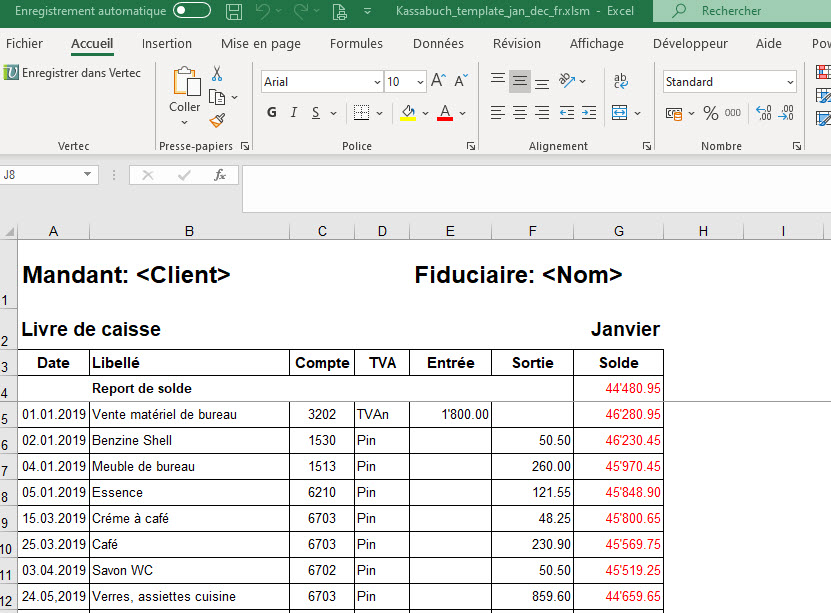The width and height of the screenshot is (831, 613).
Task: Open the Fichier menu
Action: (x=25, y=44)
